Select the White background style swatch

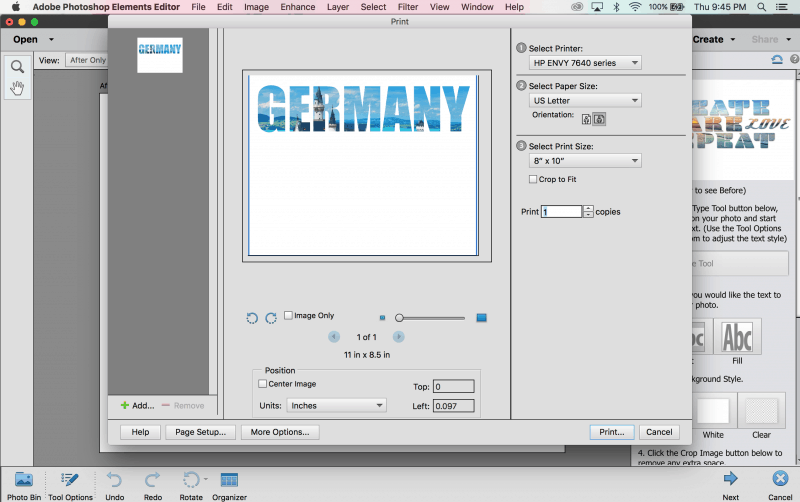click(x=713, y=411)
